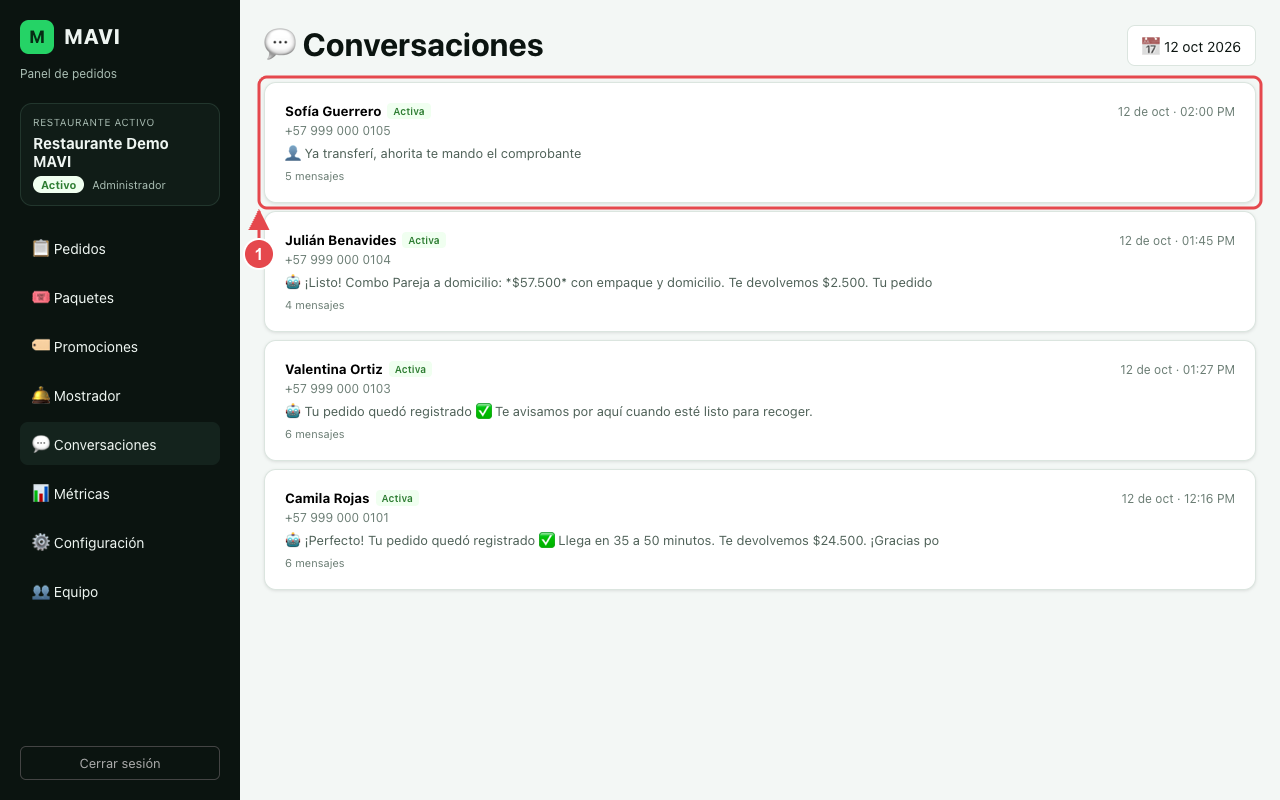Click timestamp 12 de oct · 01:45 PM
Image resolution: width=1280 pixels, height=800 pixels.
tap(1177, 240)
